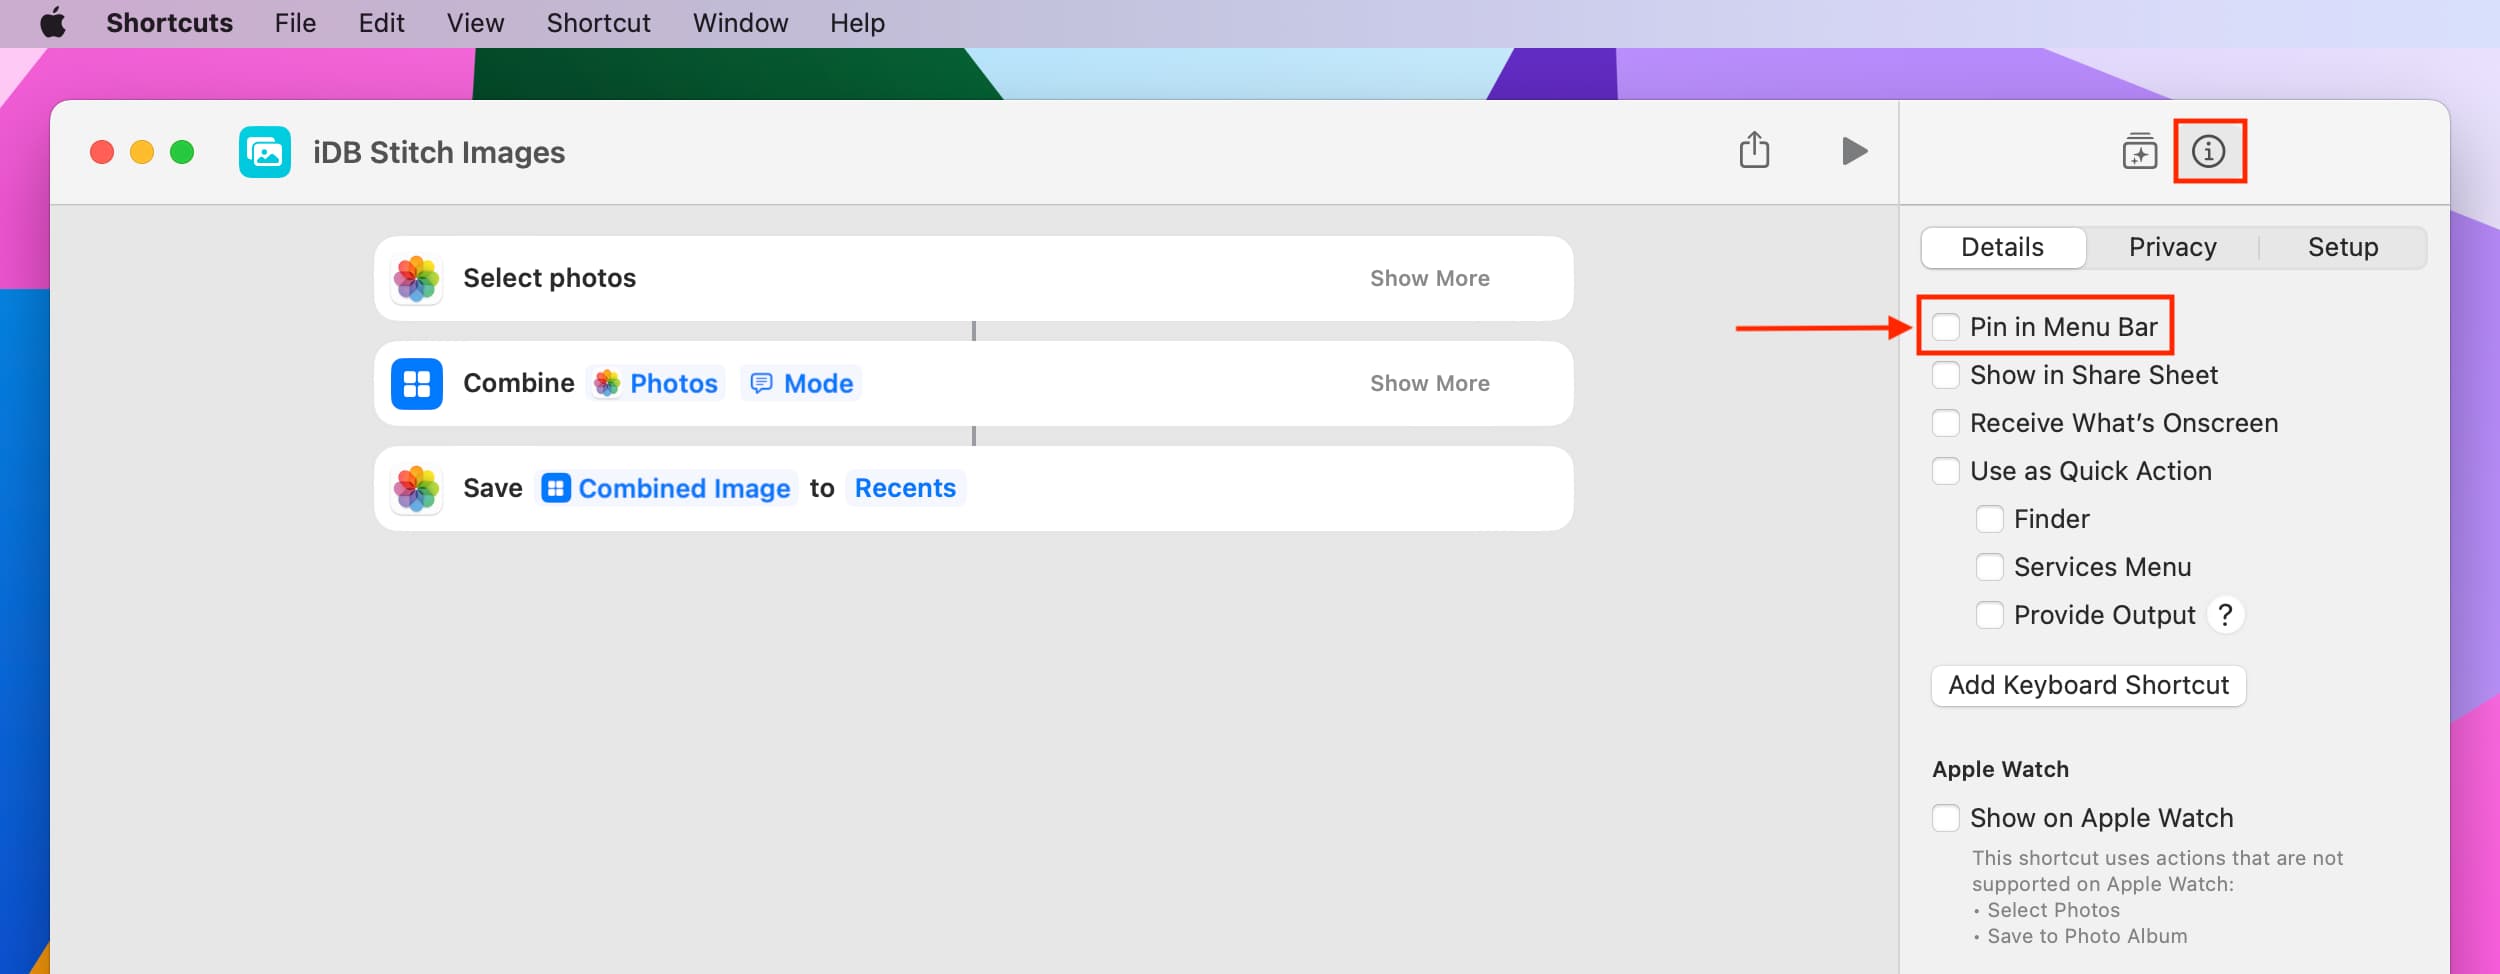
Task: Click the 'Save' action label
Action: (492, 488)
